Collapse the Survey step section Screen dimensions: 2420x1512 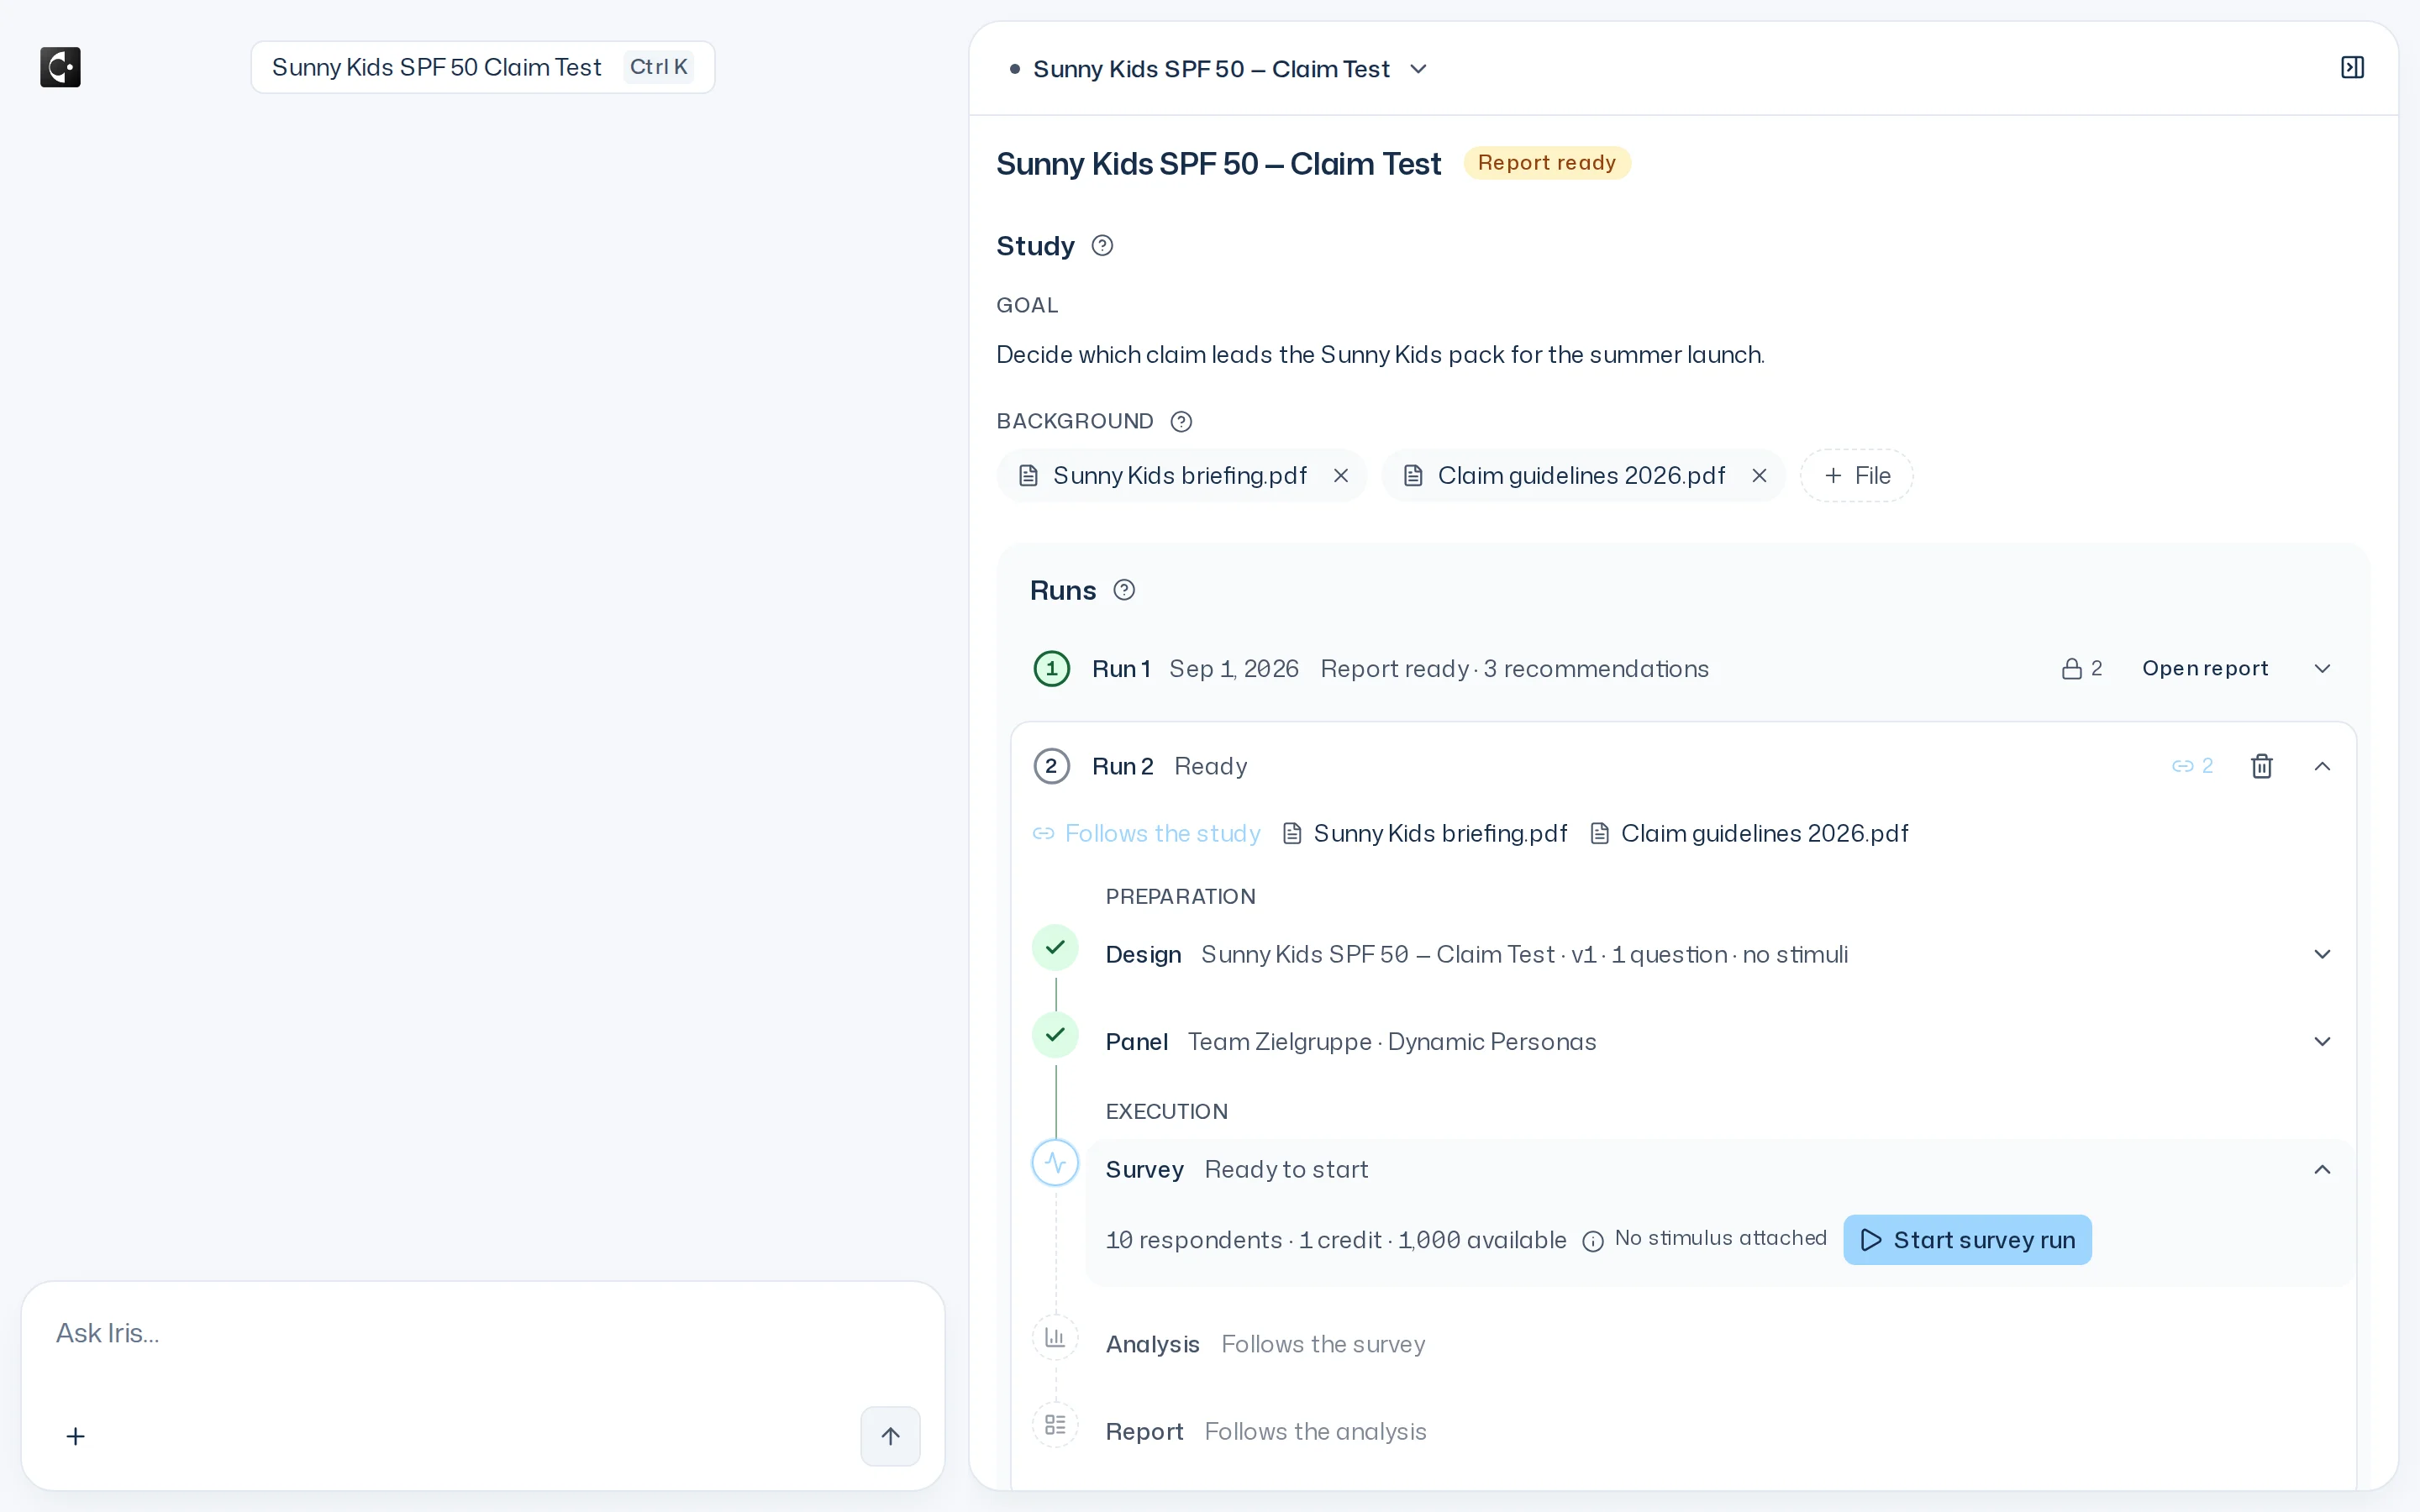point(2322,1169)
